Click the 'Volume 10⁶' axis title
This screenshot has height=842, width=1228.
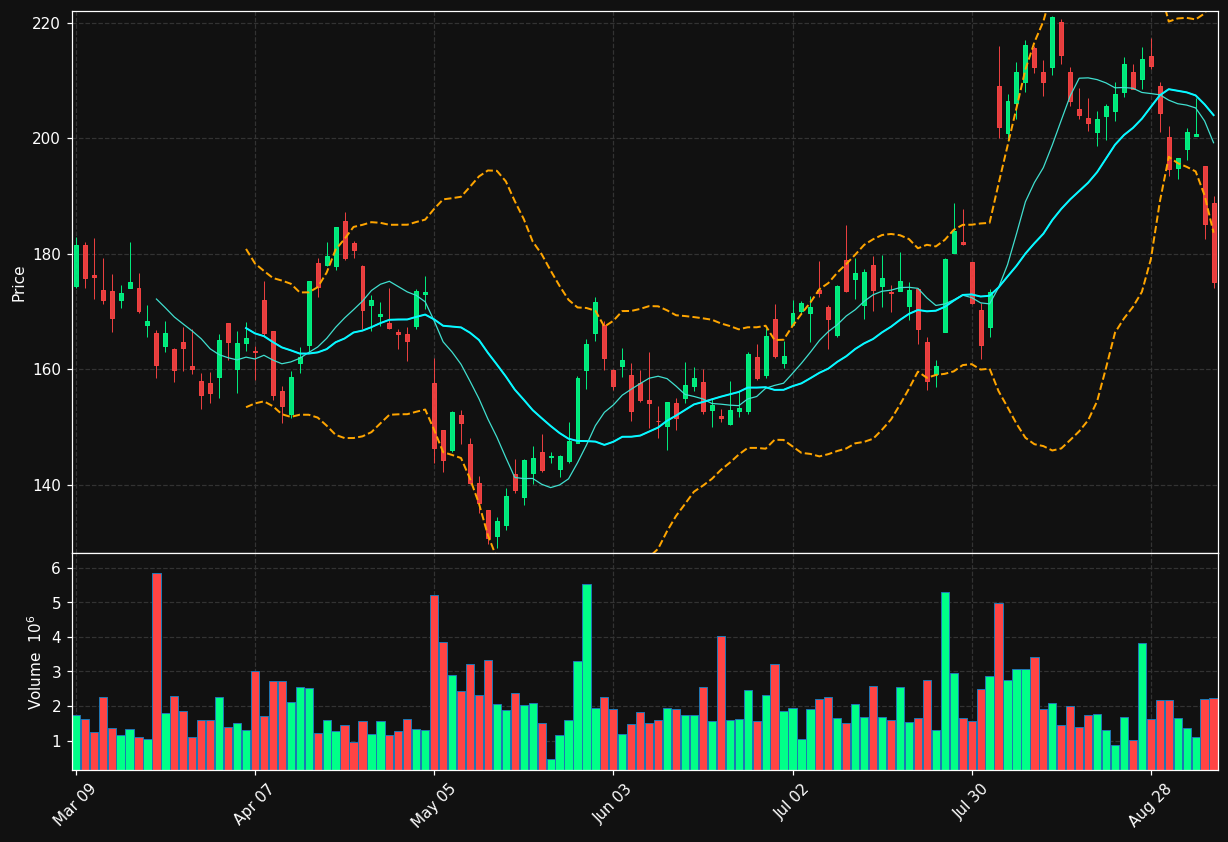34,662
